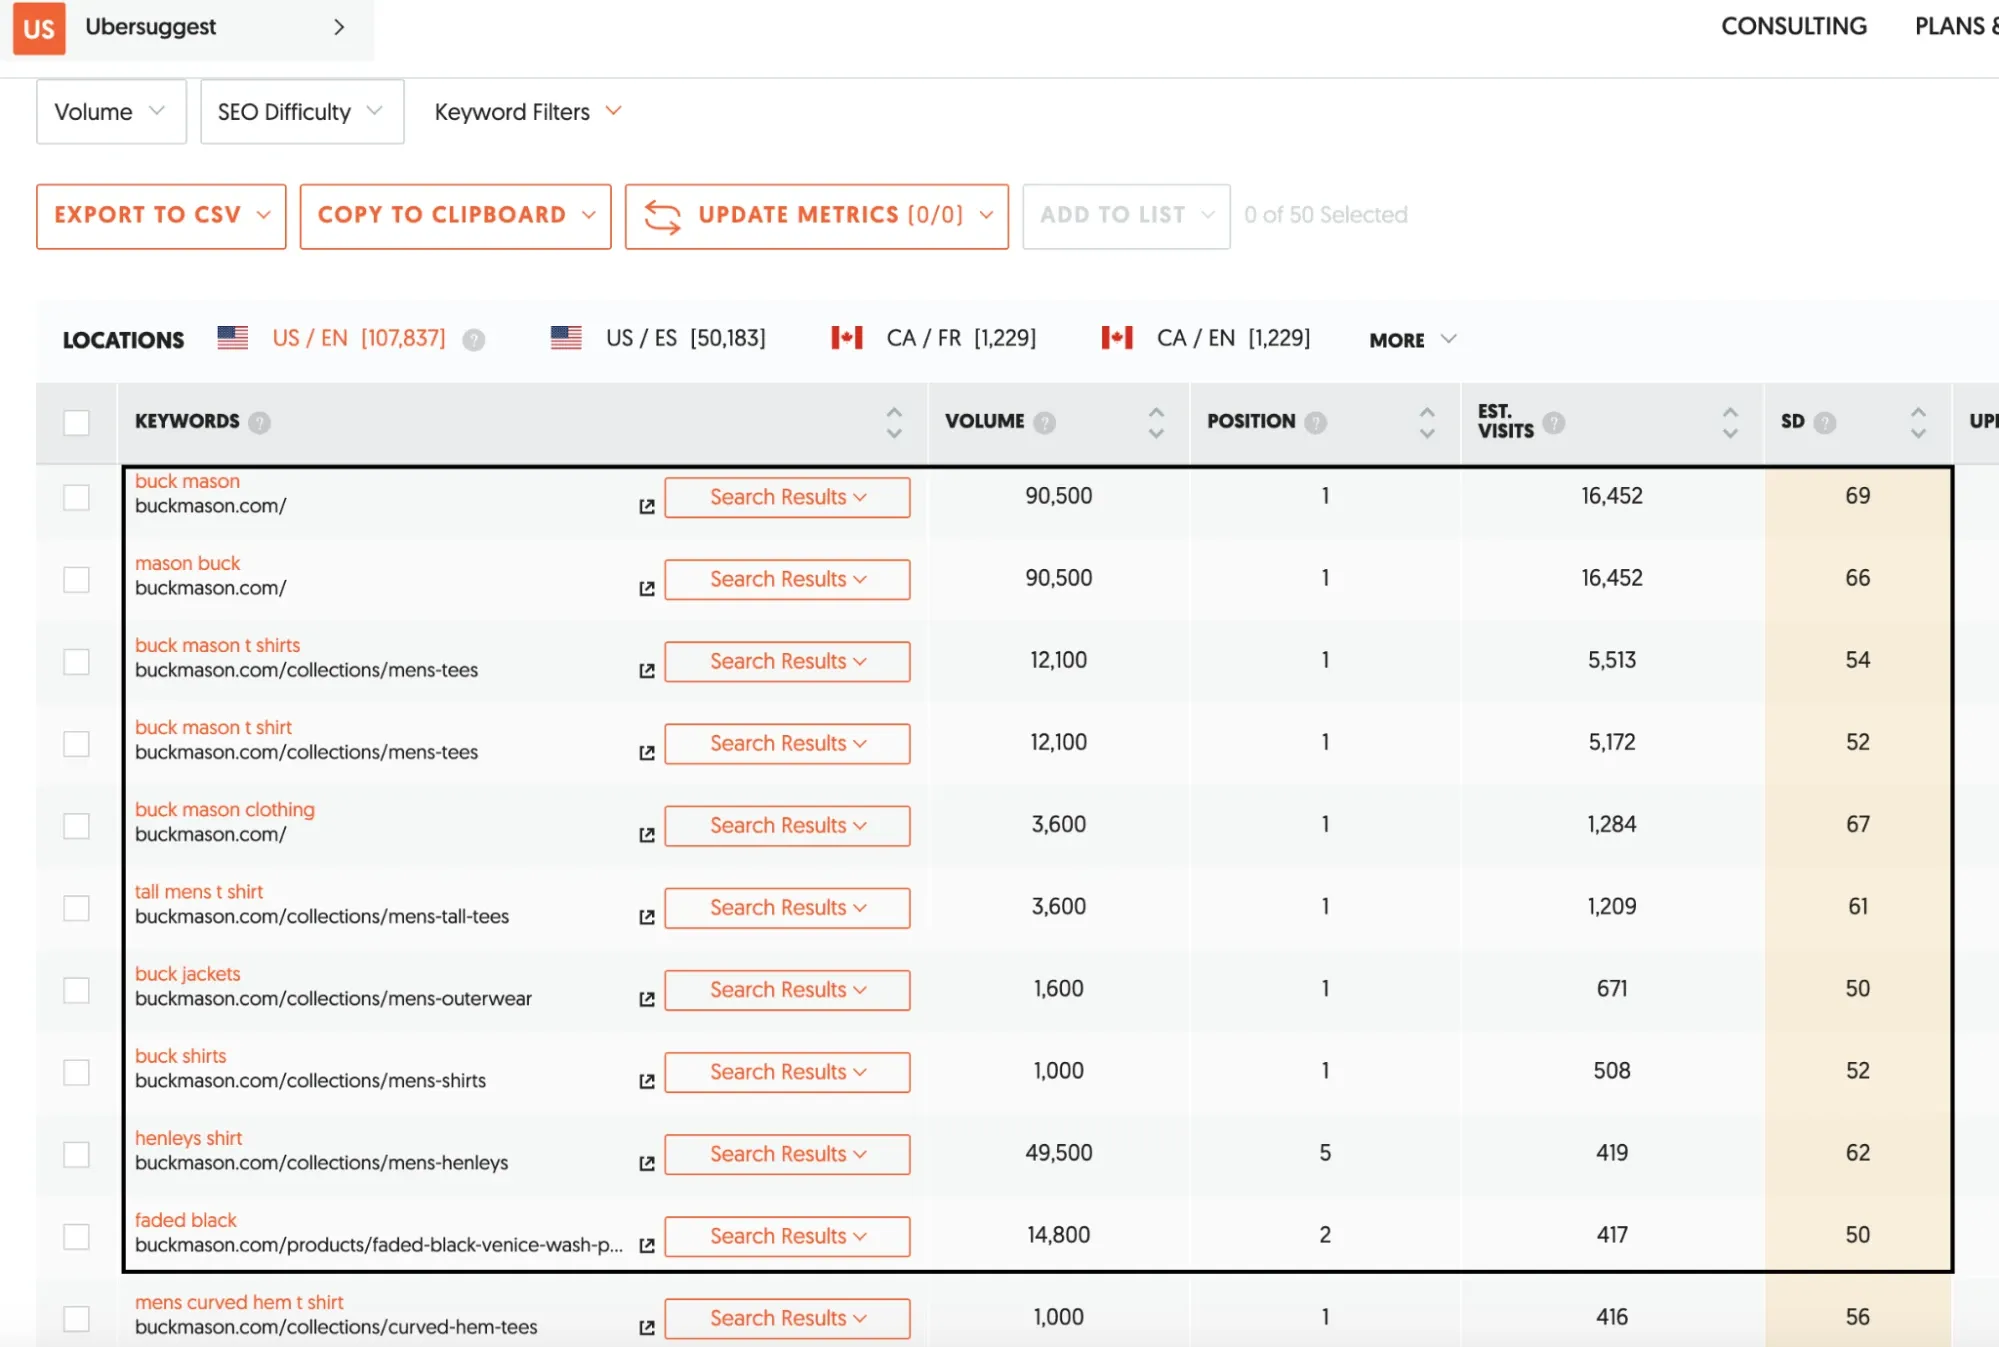Expand Search Results for faded black row
This screenshot has width=1999, height=1347.
(x=787, y=1236)
